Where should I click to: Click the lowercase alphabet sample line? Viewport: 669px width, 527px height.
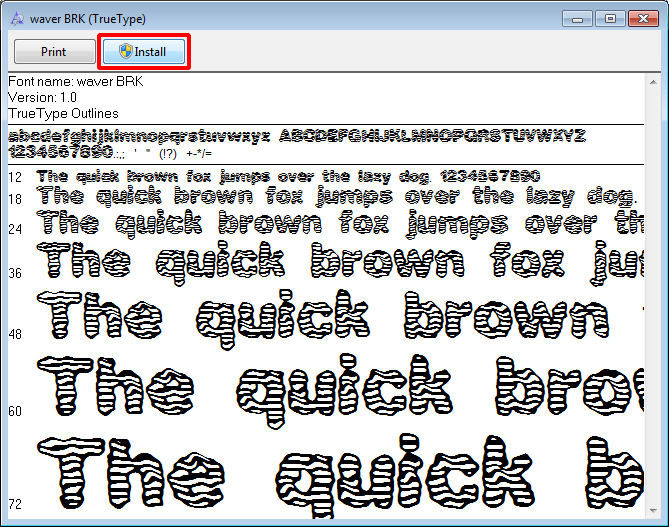point(139,137)
